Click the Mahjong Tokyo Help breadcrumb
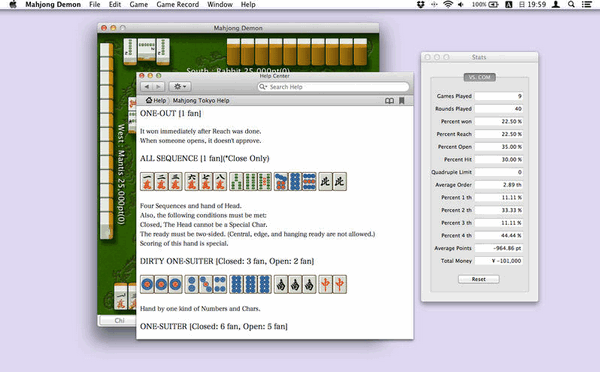 201,101
